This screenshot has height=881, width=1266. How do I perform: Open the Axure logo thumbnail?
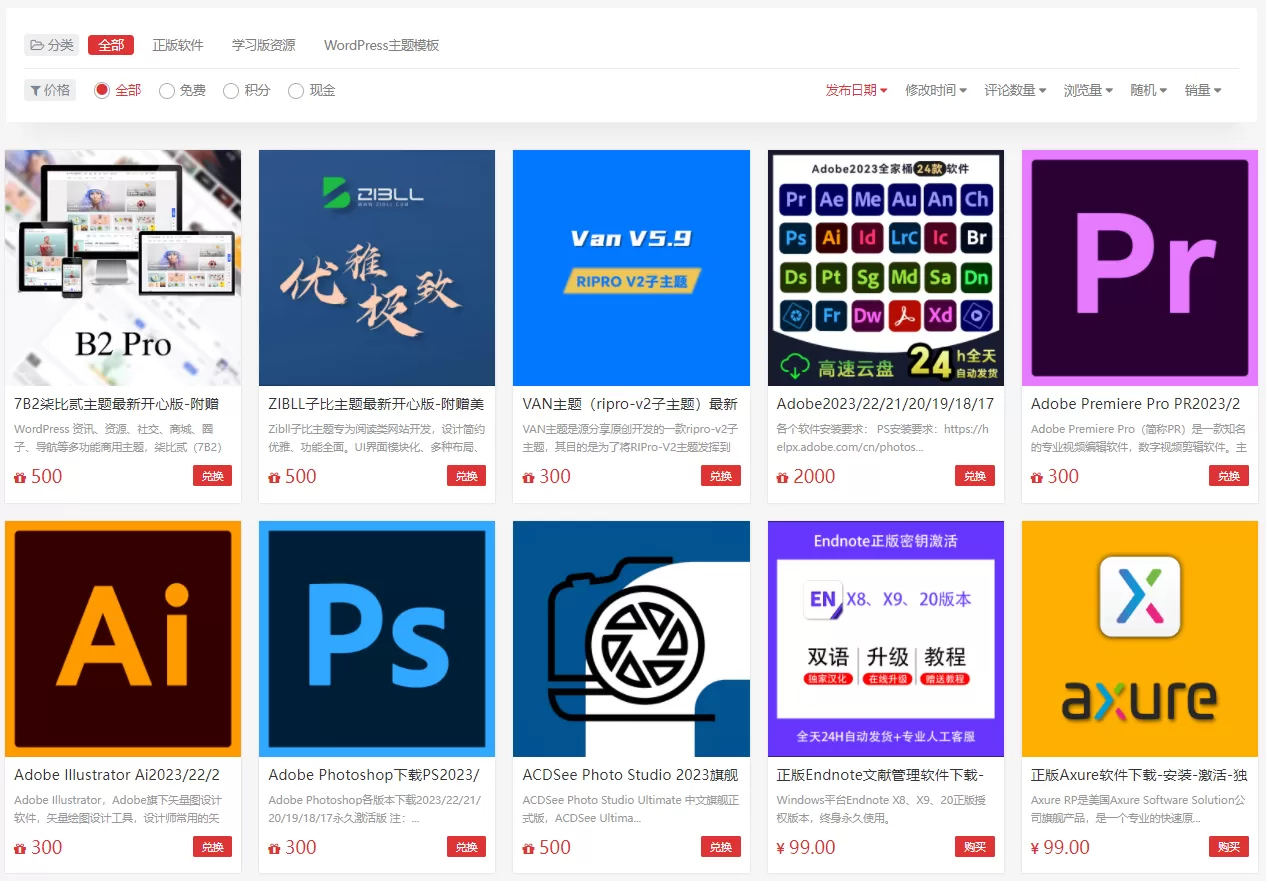point(1140,639)
